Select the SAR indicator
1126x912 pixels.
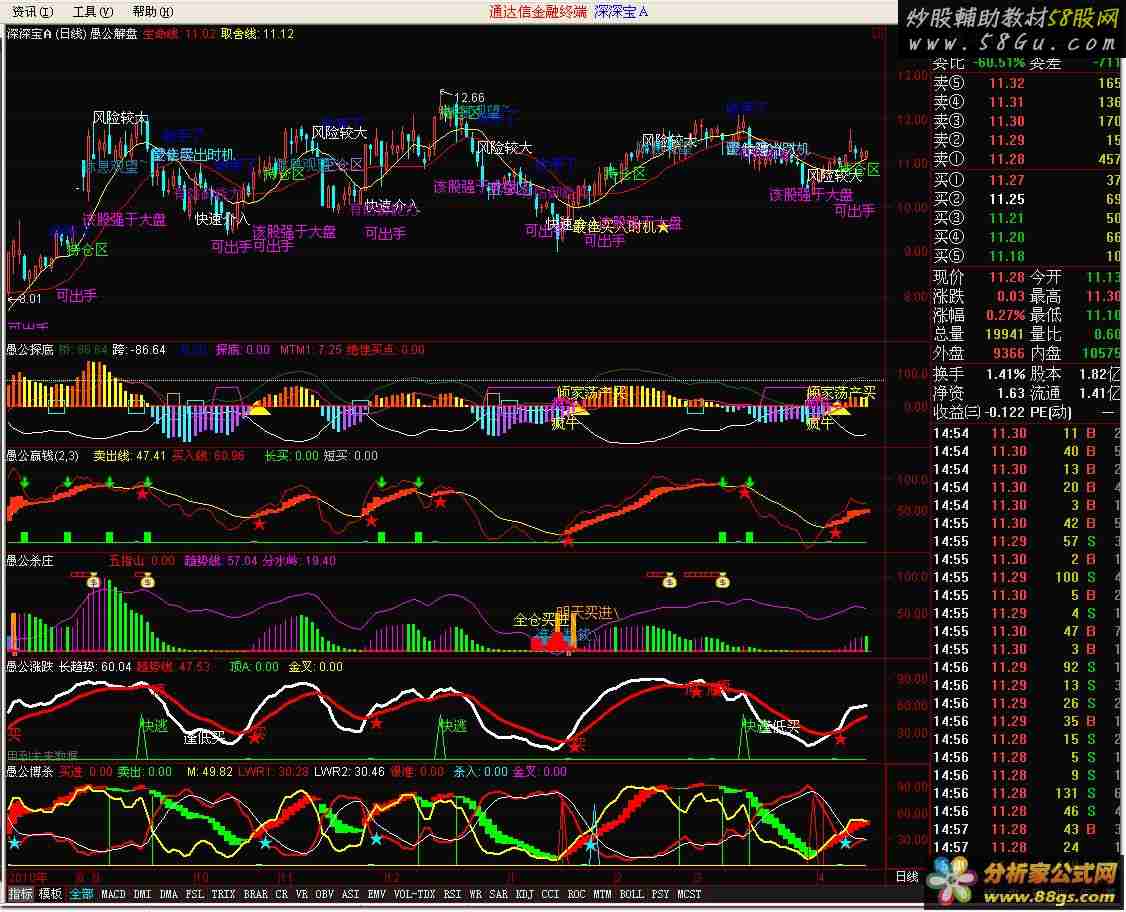pyautogui.click(x=498, y=894)
